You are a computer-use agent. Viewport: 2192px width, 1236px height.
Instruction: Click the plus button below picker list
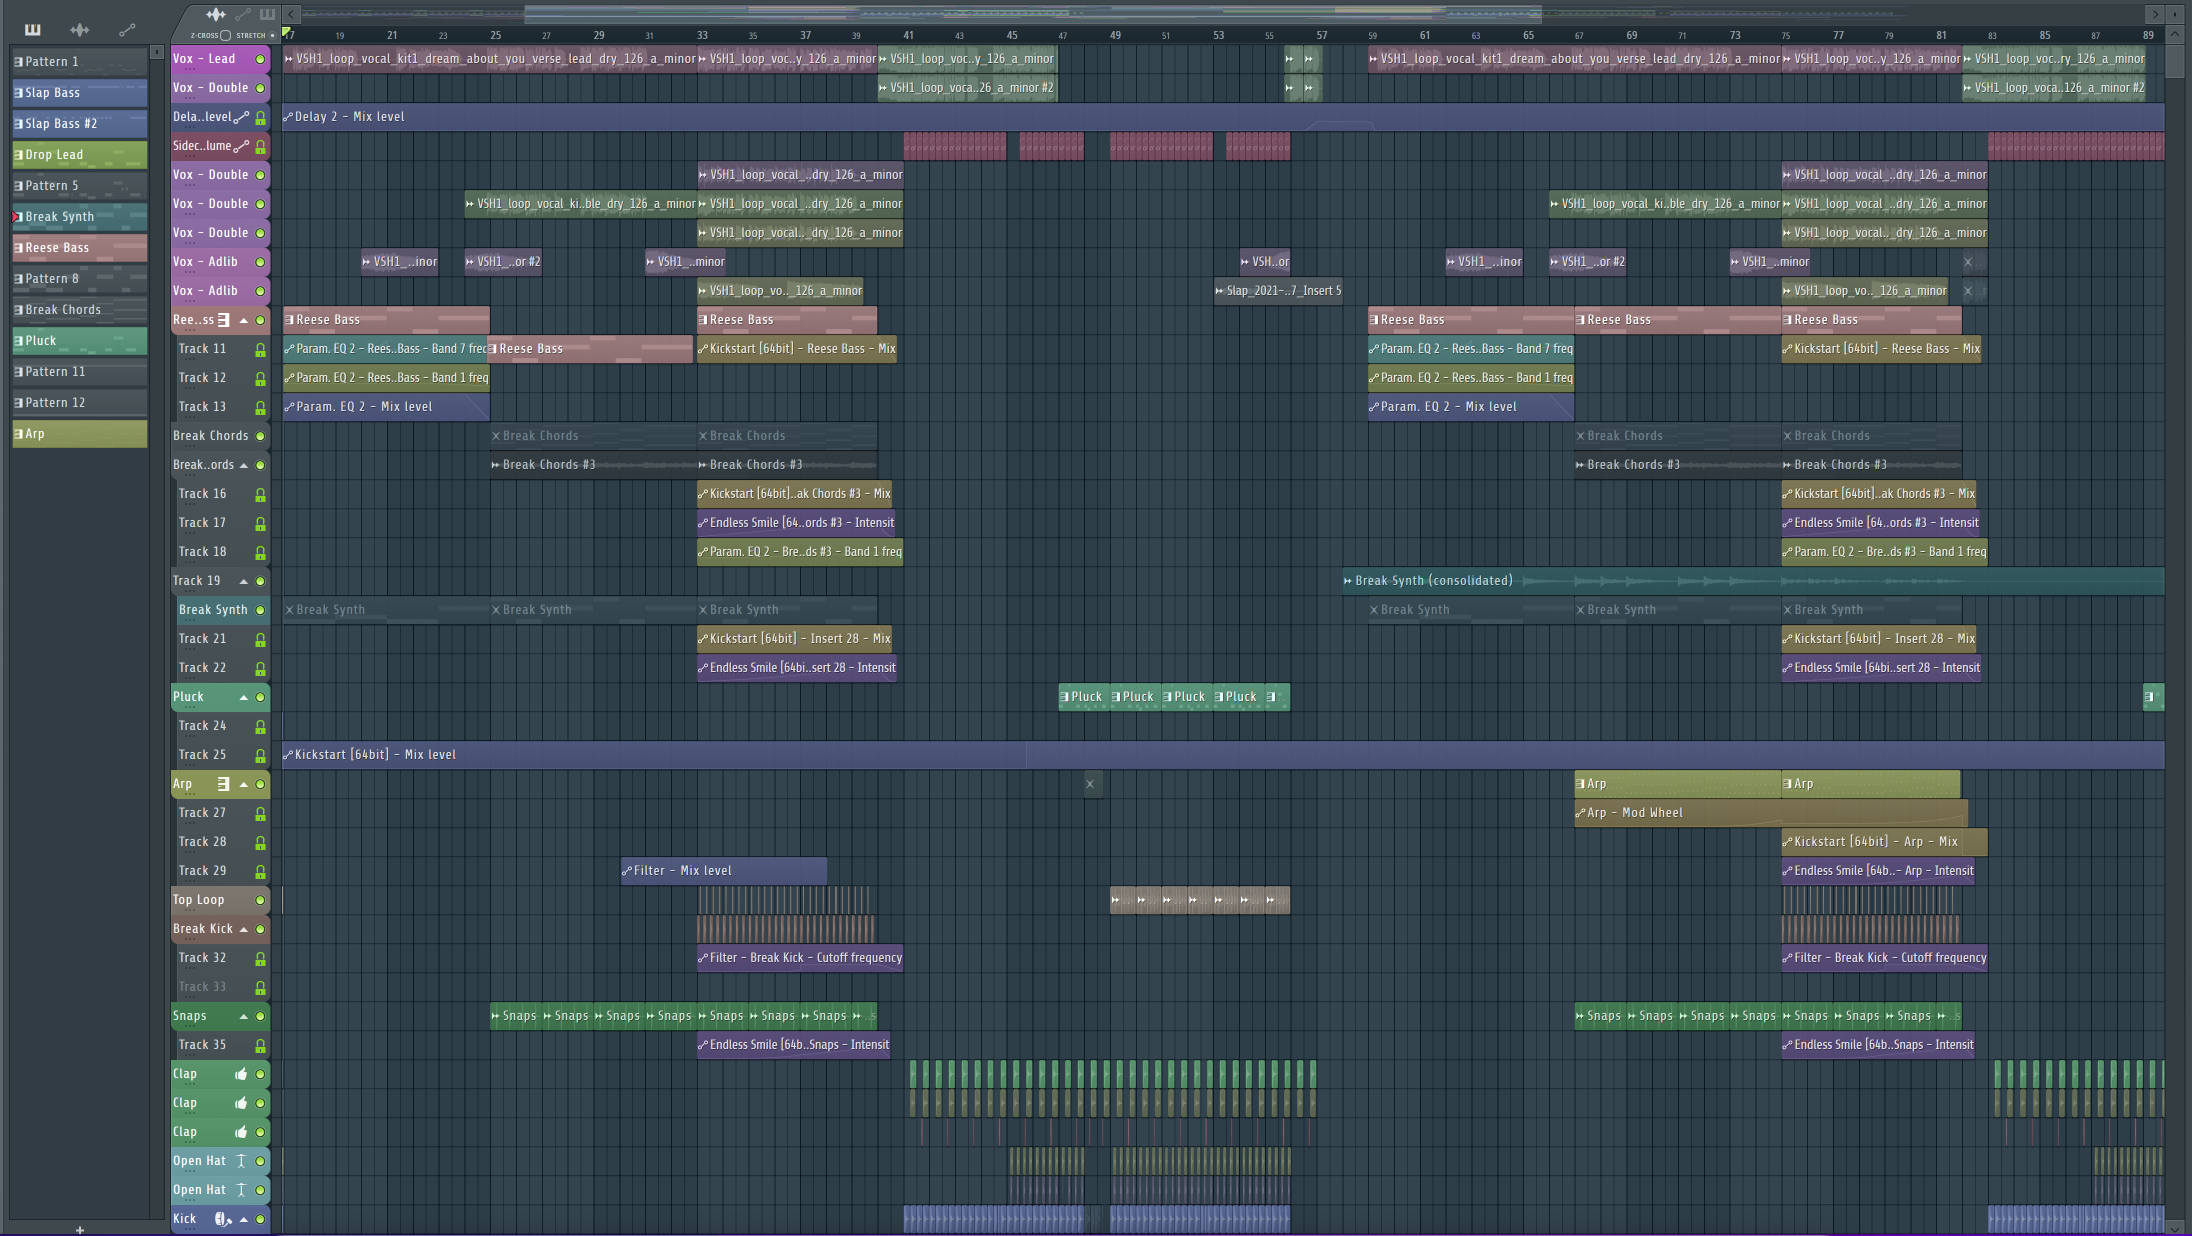[x=80, y=1229]
